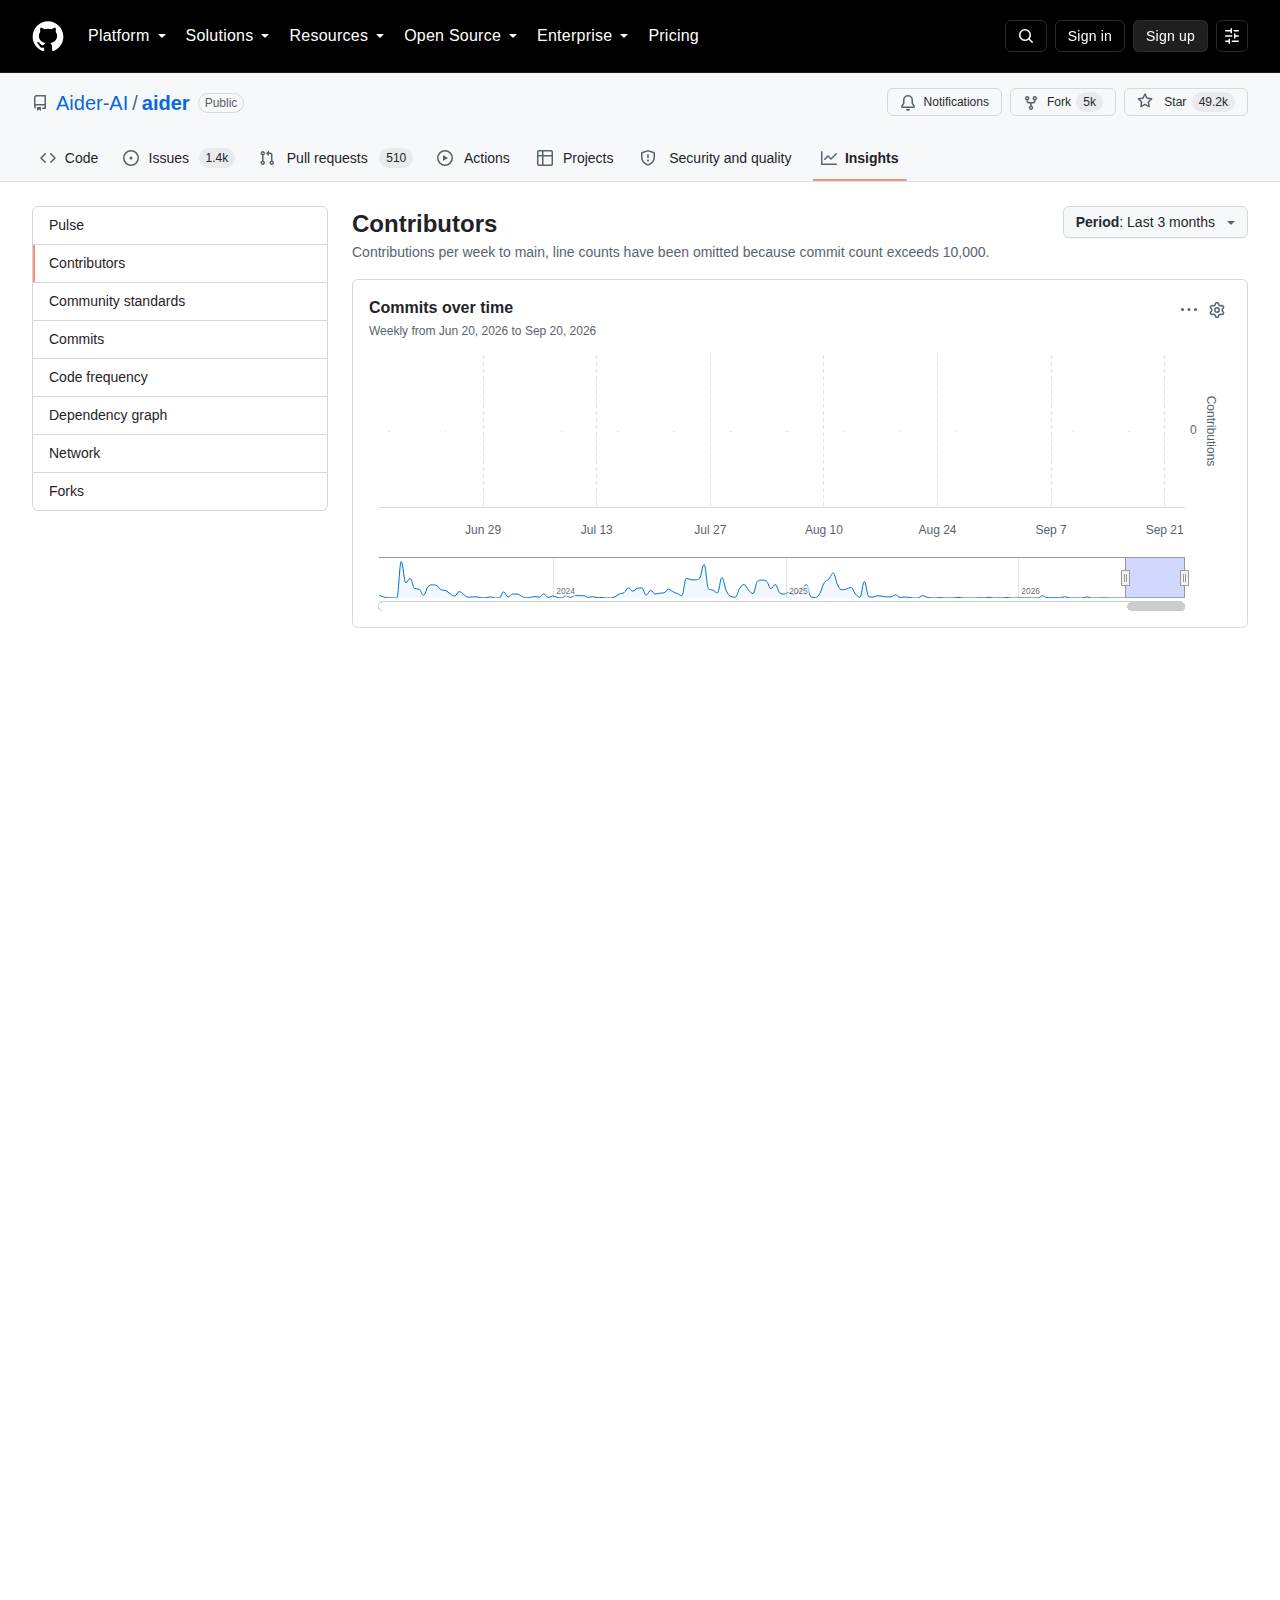Click the chart's horizontal scrollbar thumb
Viewport: 1280px width, 1600px height.
[x=1156, y=606]
